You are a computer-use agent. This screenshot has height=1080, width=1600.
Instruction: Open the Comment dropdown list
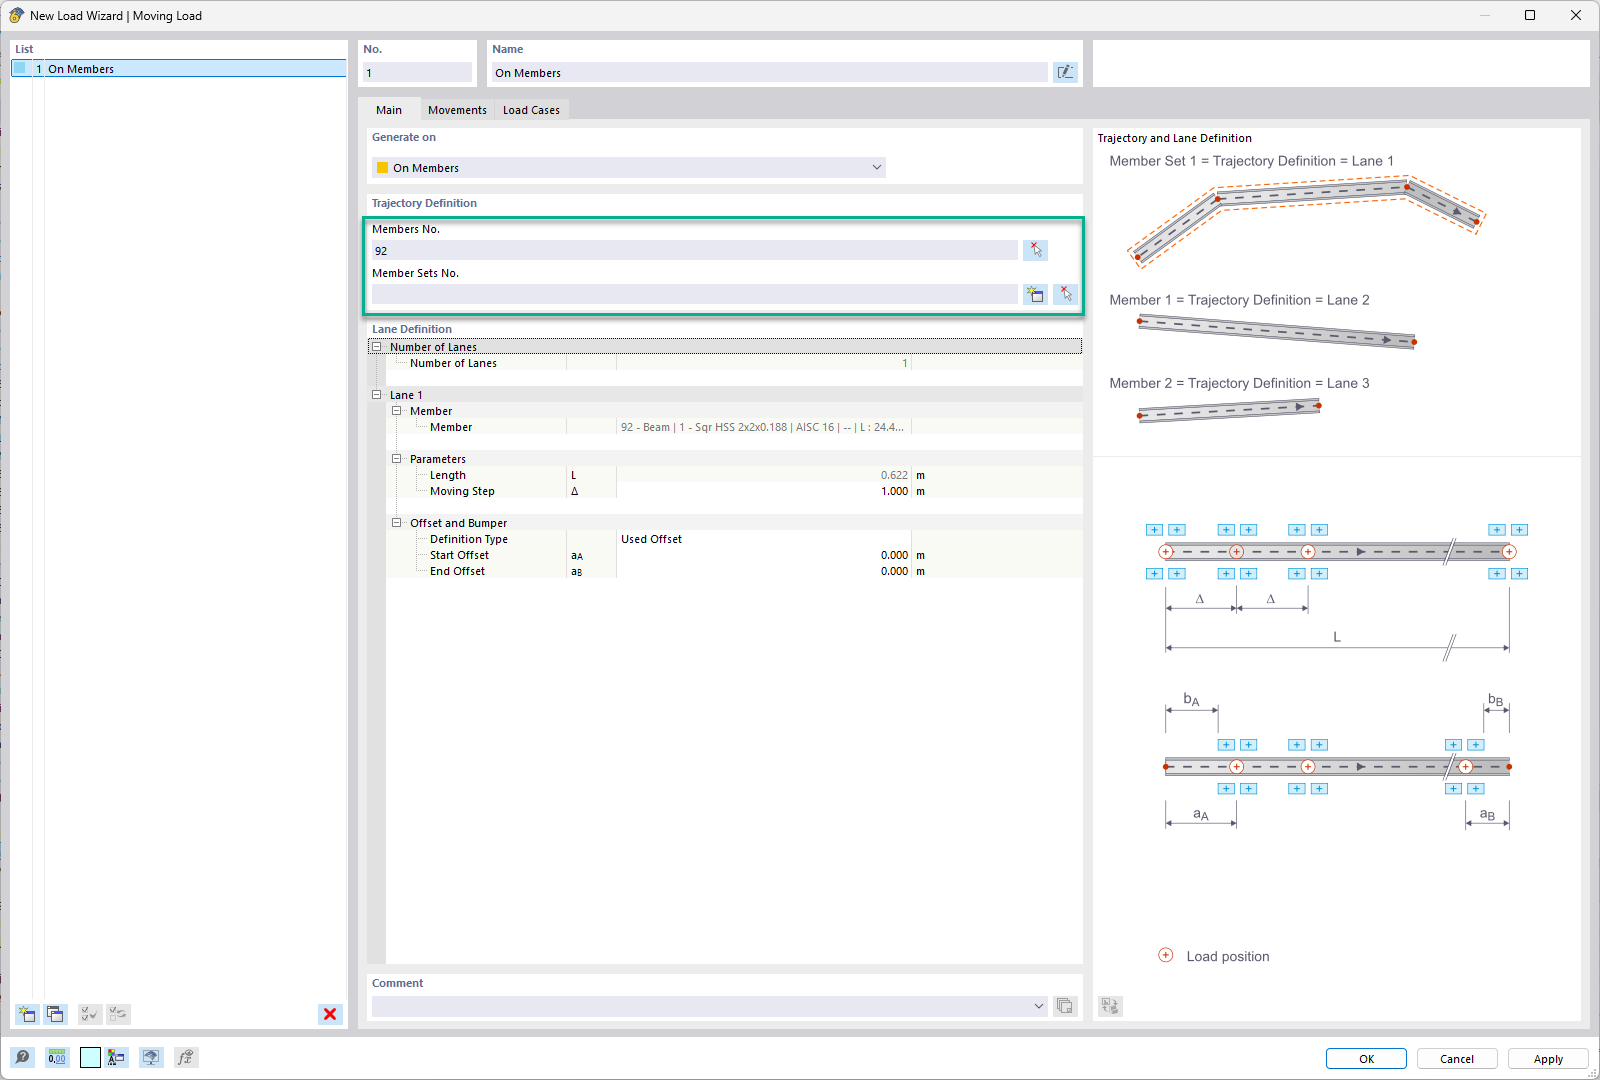[x=1038, y=1006]
